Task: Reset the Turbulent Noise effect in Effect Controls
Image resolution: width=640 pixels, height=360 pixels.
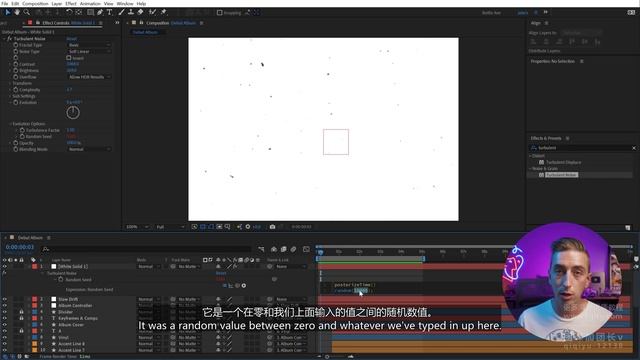Action: pos(71,39)
